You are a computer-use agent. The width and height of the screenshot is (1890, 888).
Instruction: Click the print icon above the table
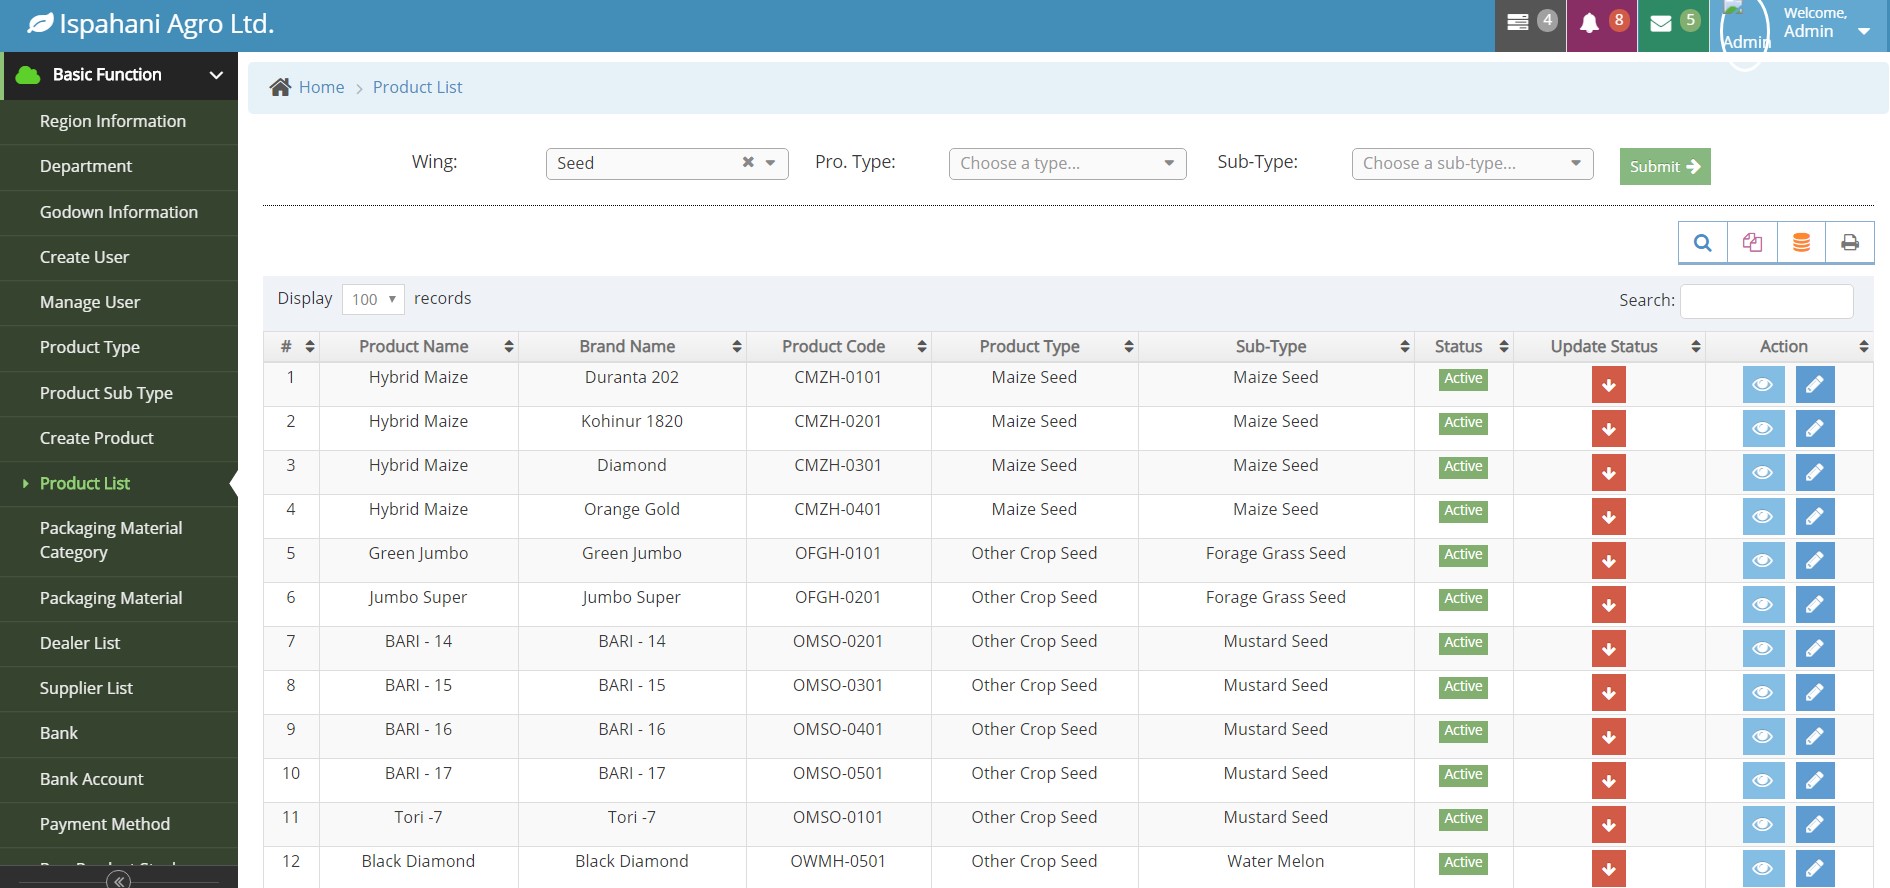pos(1849,243)
